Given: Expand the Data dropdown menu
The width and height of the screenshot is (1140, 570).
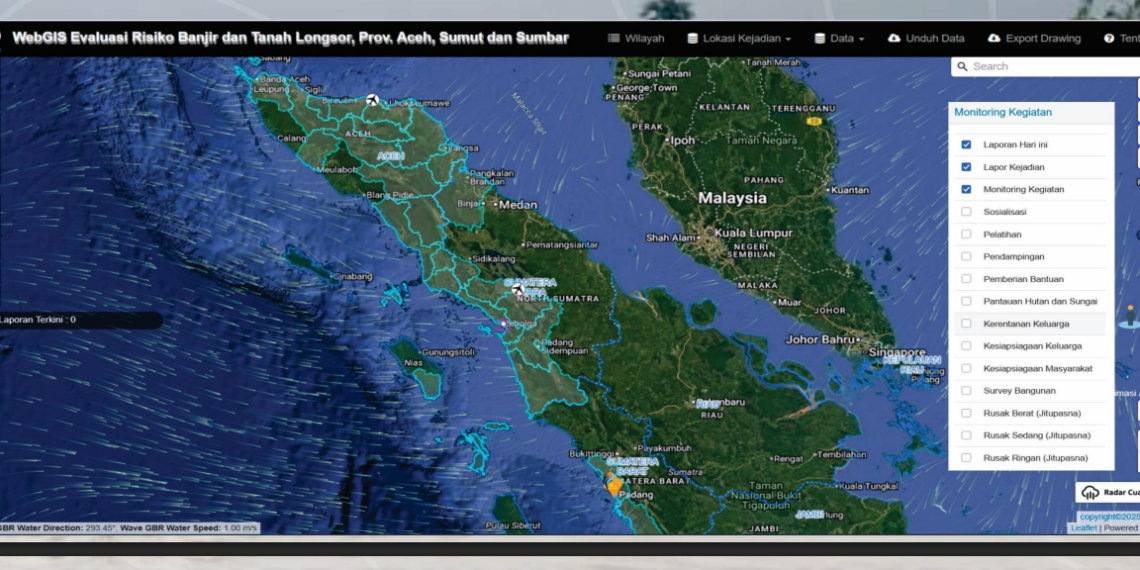Looking at the screenshot, I should pyautogui.click(x=839, y=39).
